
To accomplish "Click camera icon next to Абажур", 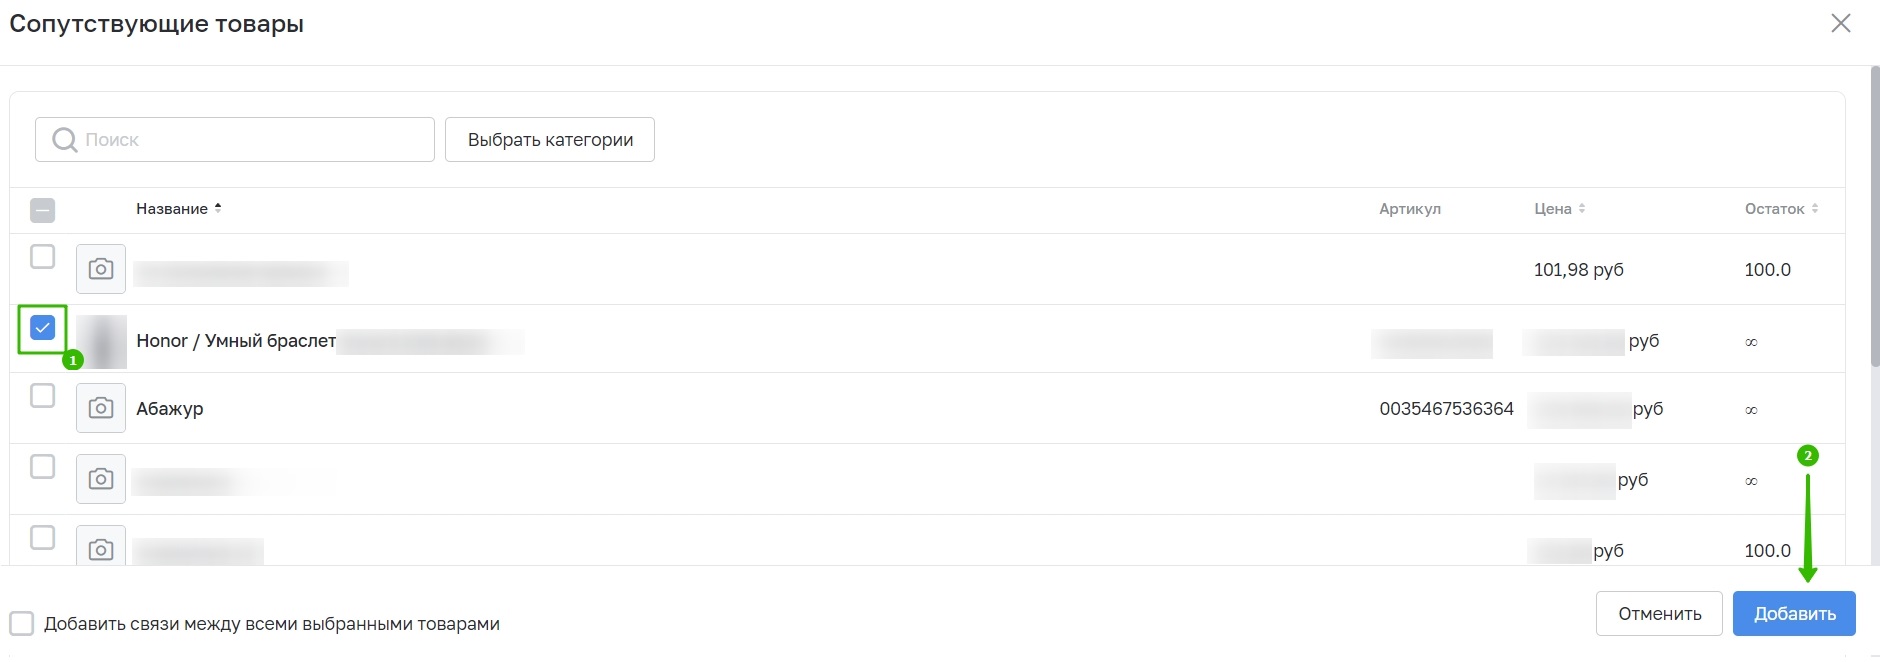I will [x=101, y=408].
